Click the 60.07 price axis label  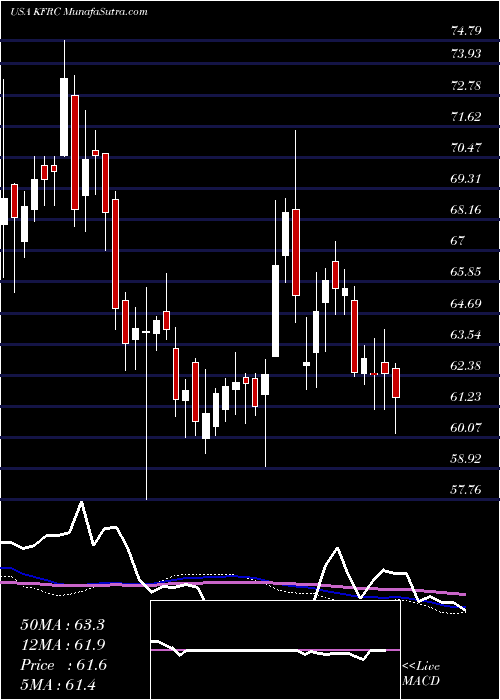(467, 428)
